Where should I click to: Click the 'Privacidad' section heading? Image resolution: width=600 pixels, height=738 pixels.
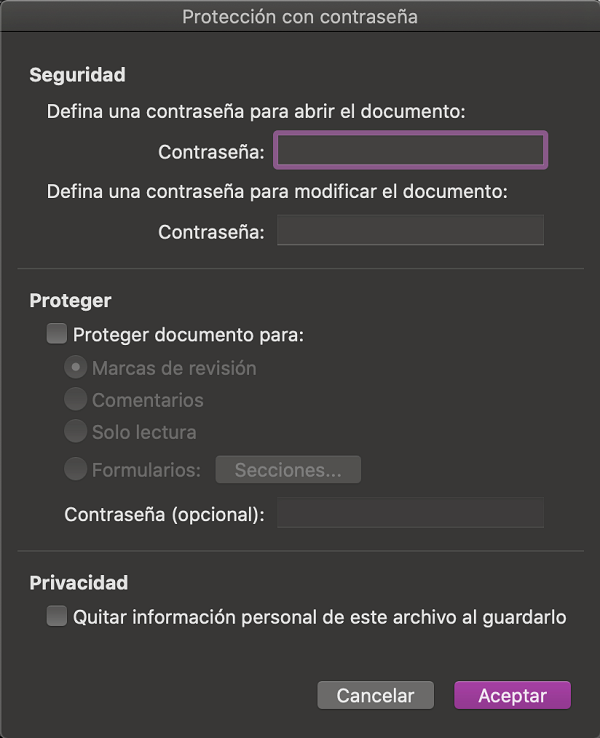78,583
